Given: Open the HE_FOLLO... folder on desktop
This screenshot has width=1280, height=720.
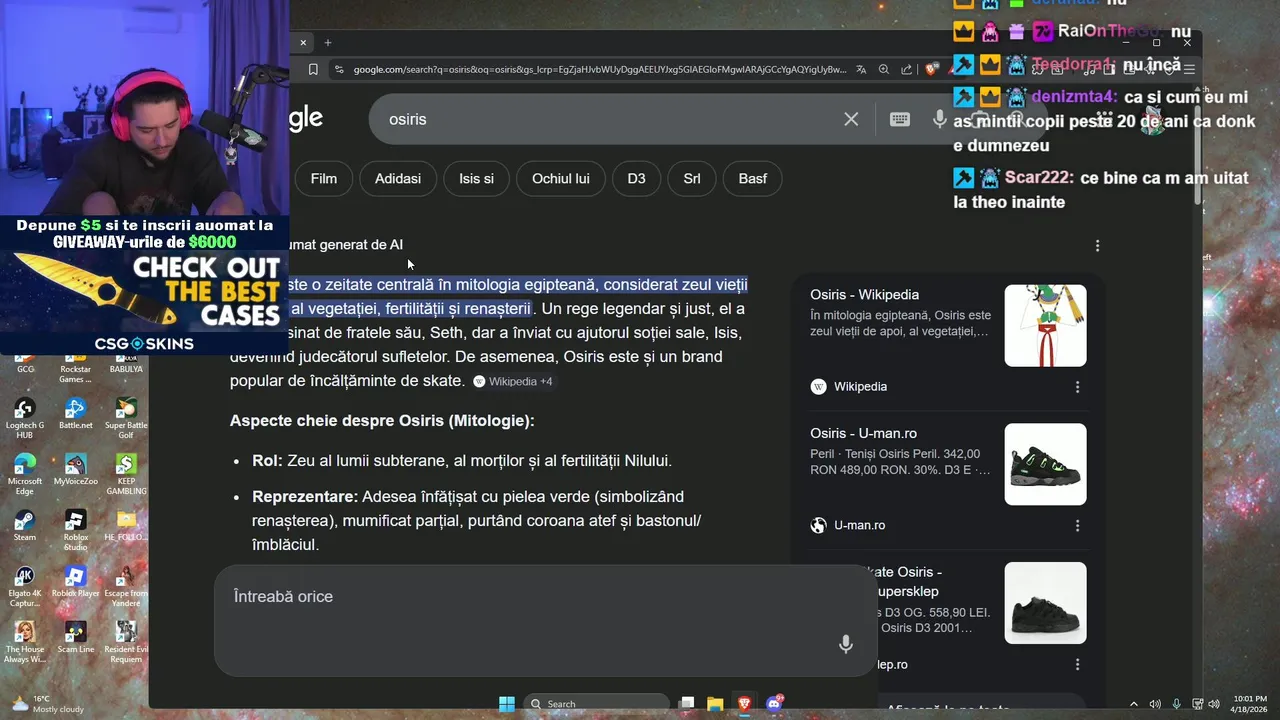Looking at the screenshot, I should pos(126,526).
